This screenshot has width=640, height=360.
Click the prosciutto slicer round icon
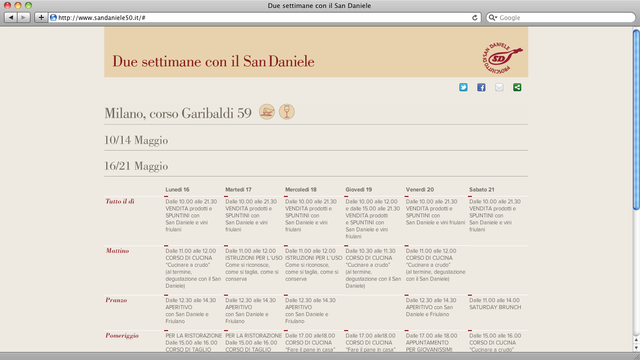pyautogui.click(x=267, y=112)
